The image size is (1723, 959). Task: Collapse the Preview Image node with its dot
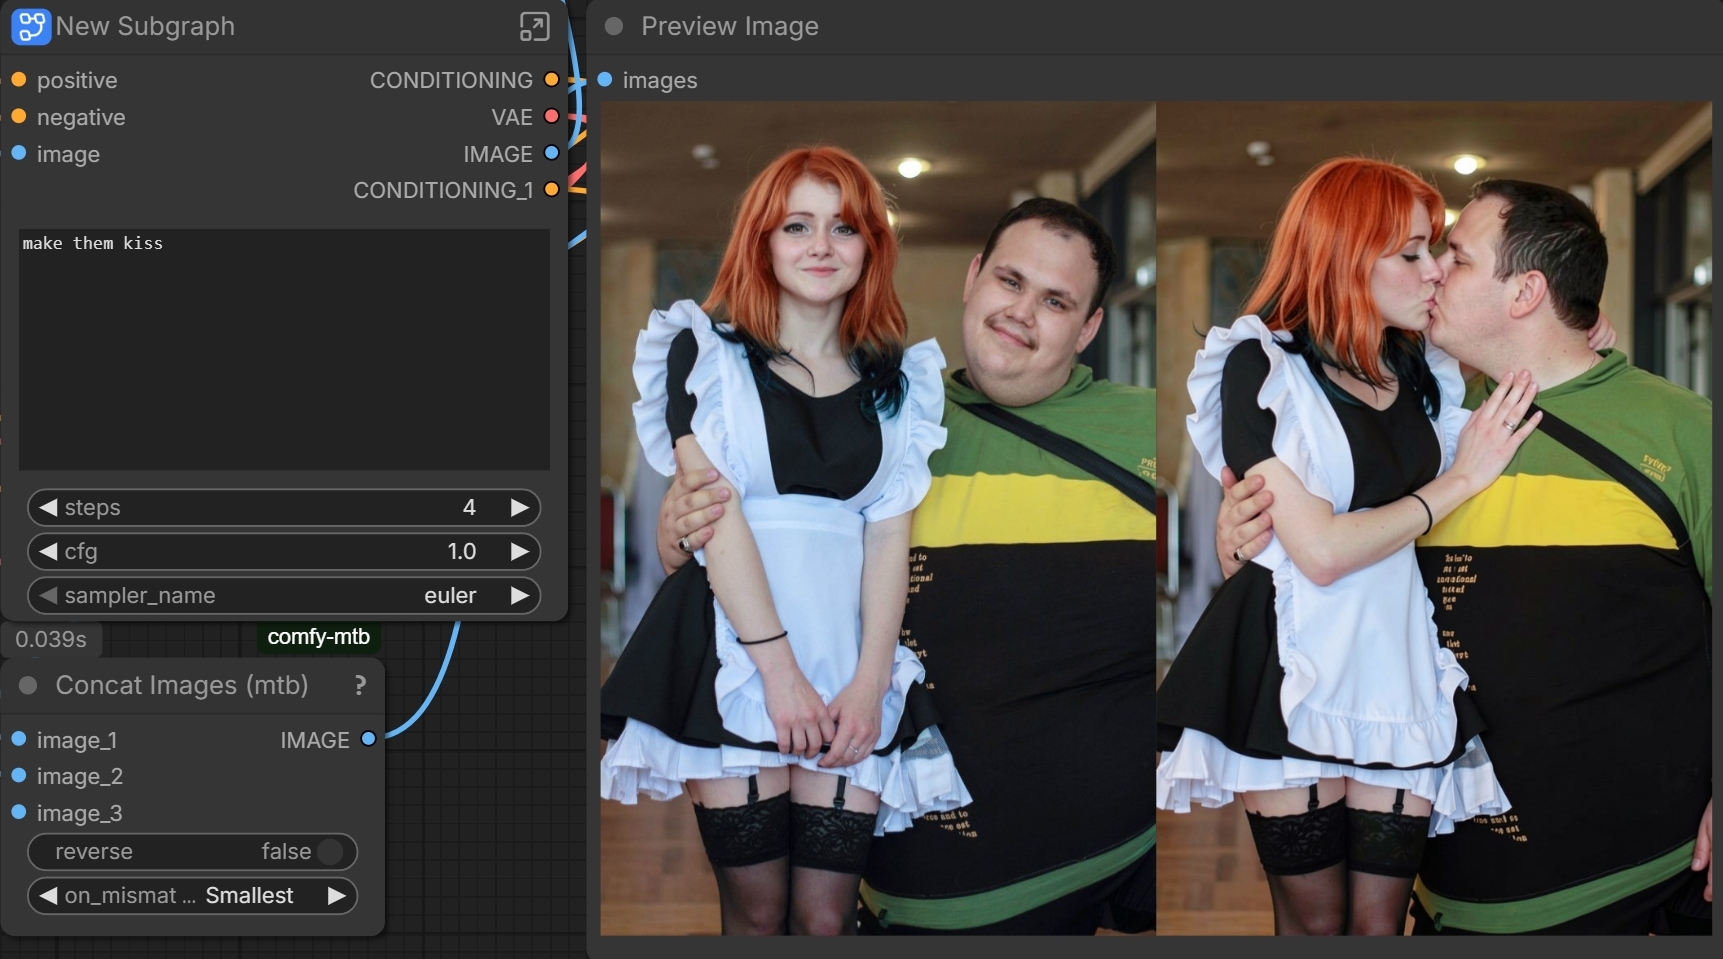point(614,26)
